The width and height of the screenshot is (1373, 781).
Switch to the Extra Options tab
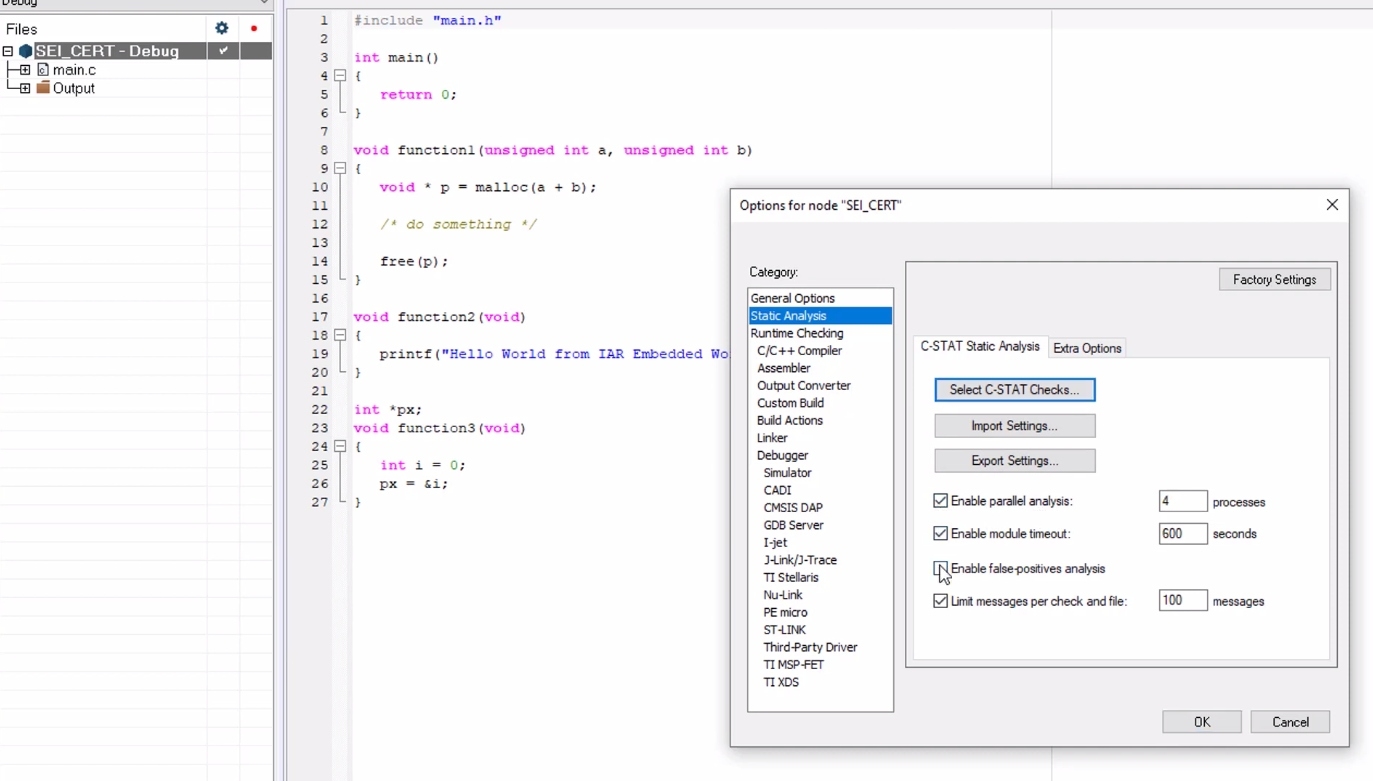click(x=1087, y=348)
